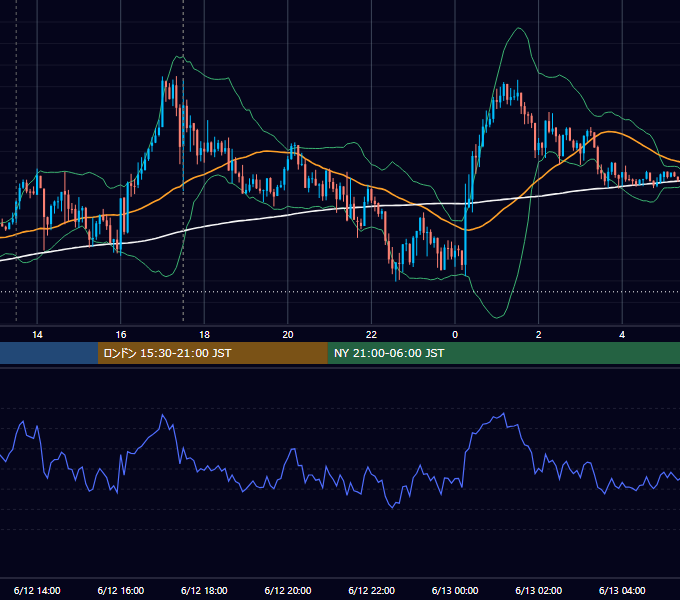The height and width of the screenshot is (600, 680).
Task: Click the 4 hour label on price chart axis
Action: tap(622, 335)
